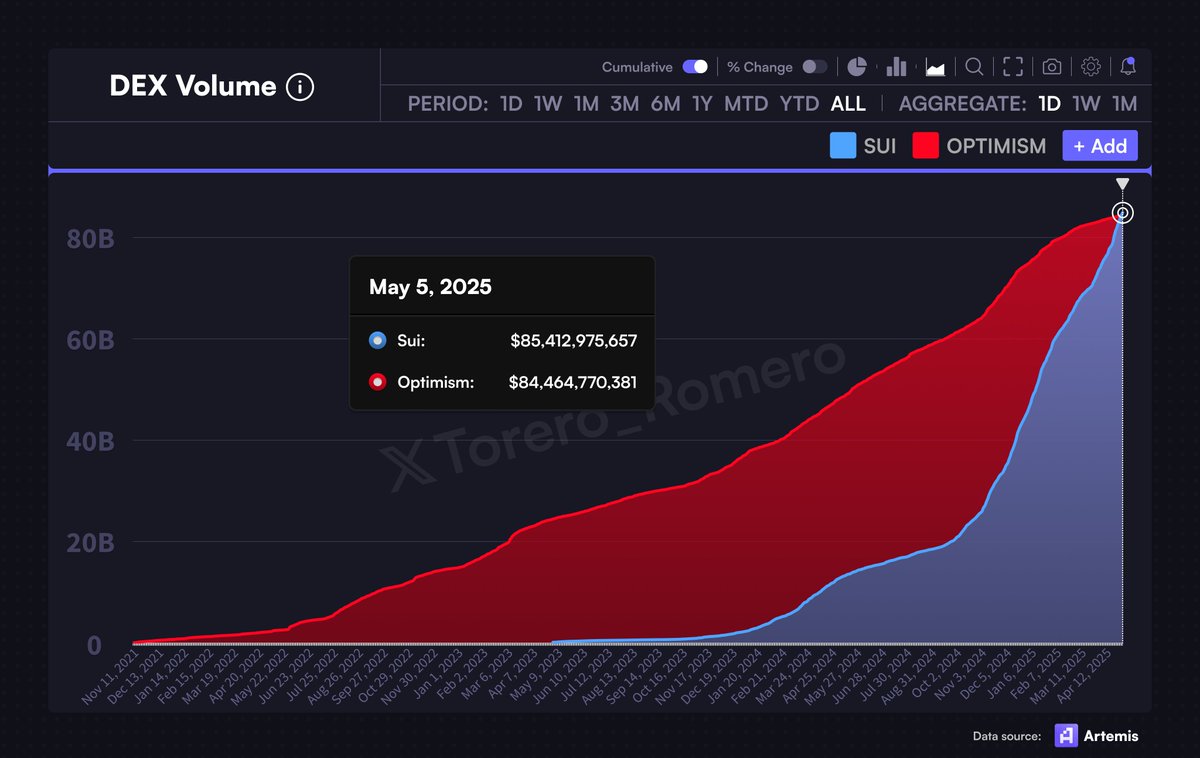Set period to 1M

click(x=586, y=104)
